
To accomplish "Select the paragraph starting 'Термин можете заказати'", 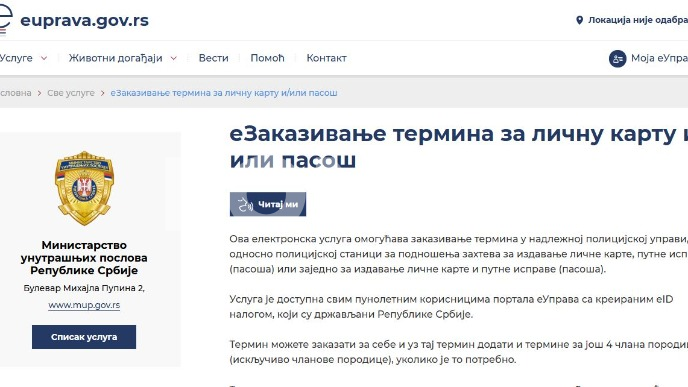I will point(459,352).
